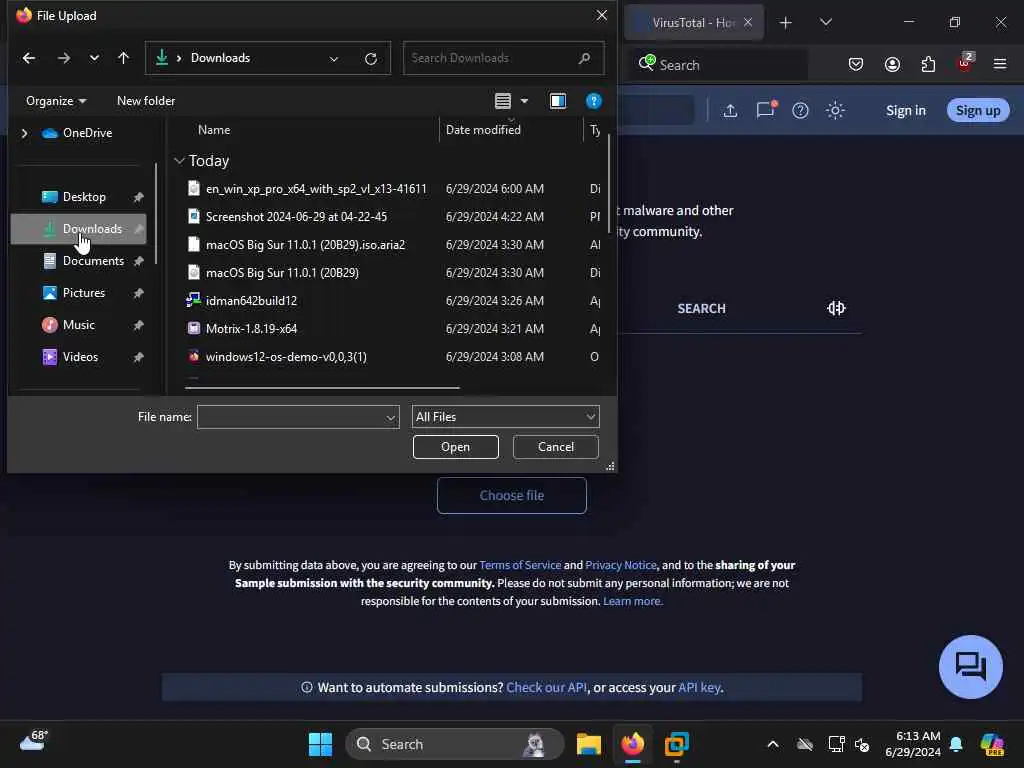Click the vertical scrollbar in file list
Image resolution: width=1024 pixels, height=768 pixels.
609,184
